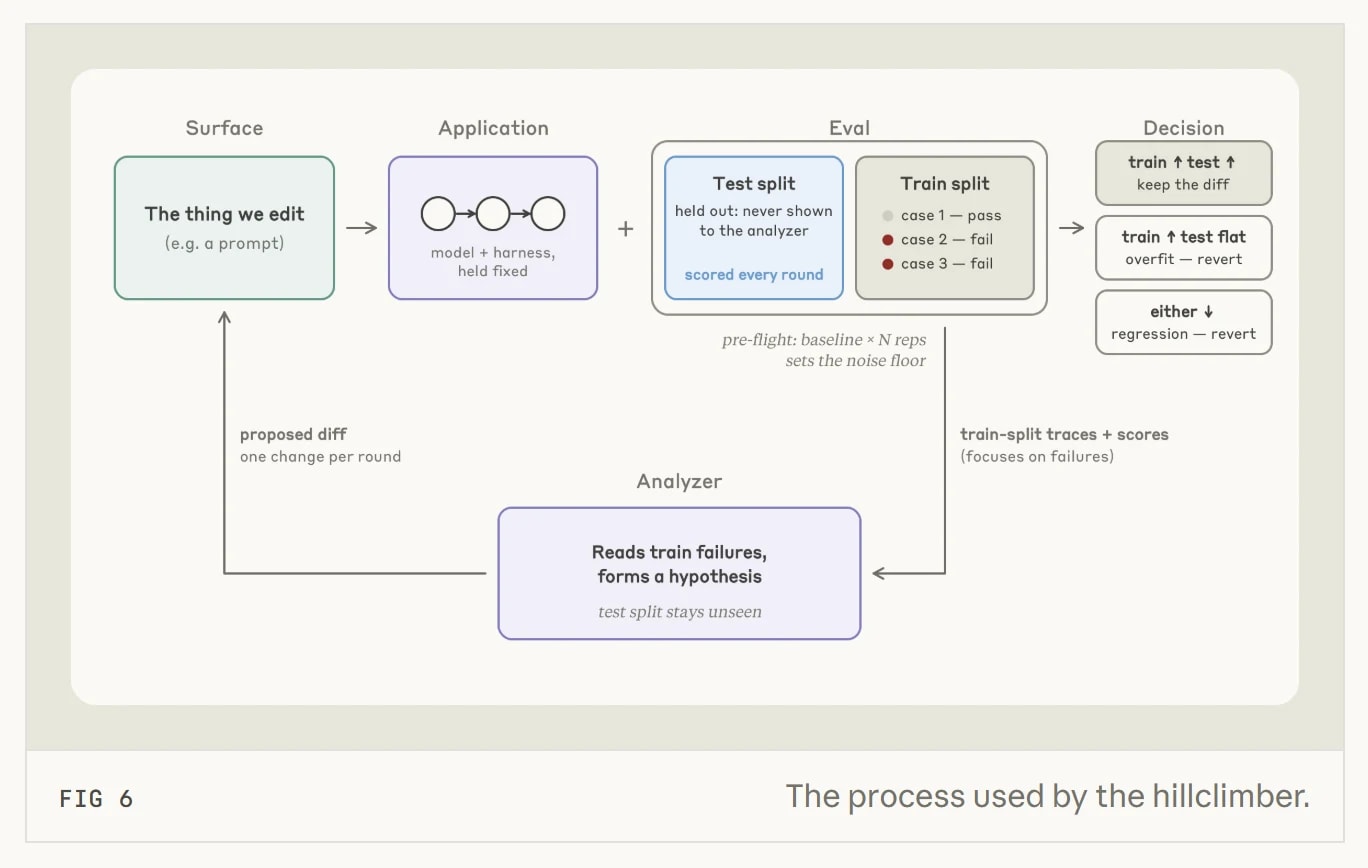Click the red dot beside case 2
The image size is (1368, 868).
(887, 240)
